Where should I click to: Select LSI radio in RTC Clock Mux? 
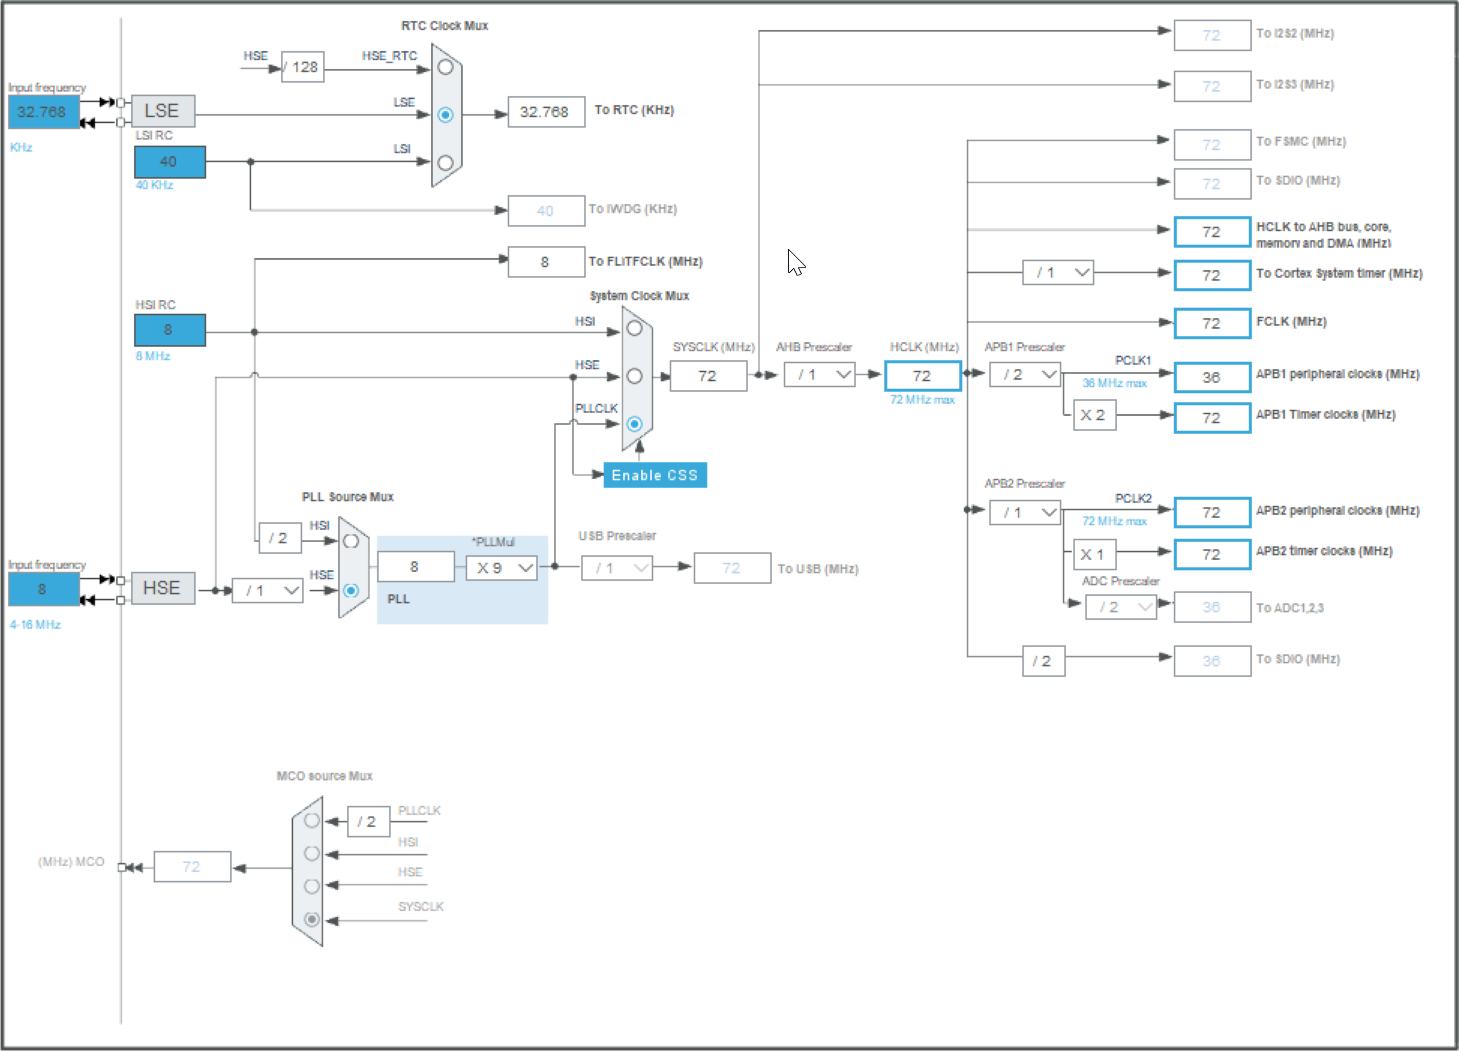click(445, 162)
